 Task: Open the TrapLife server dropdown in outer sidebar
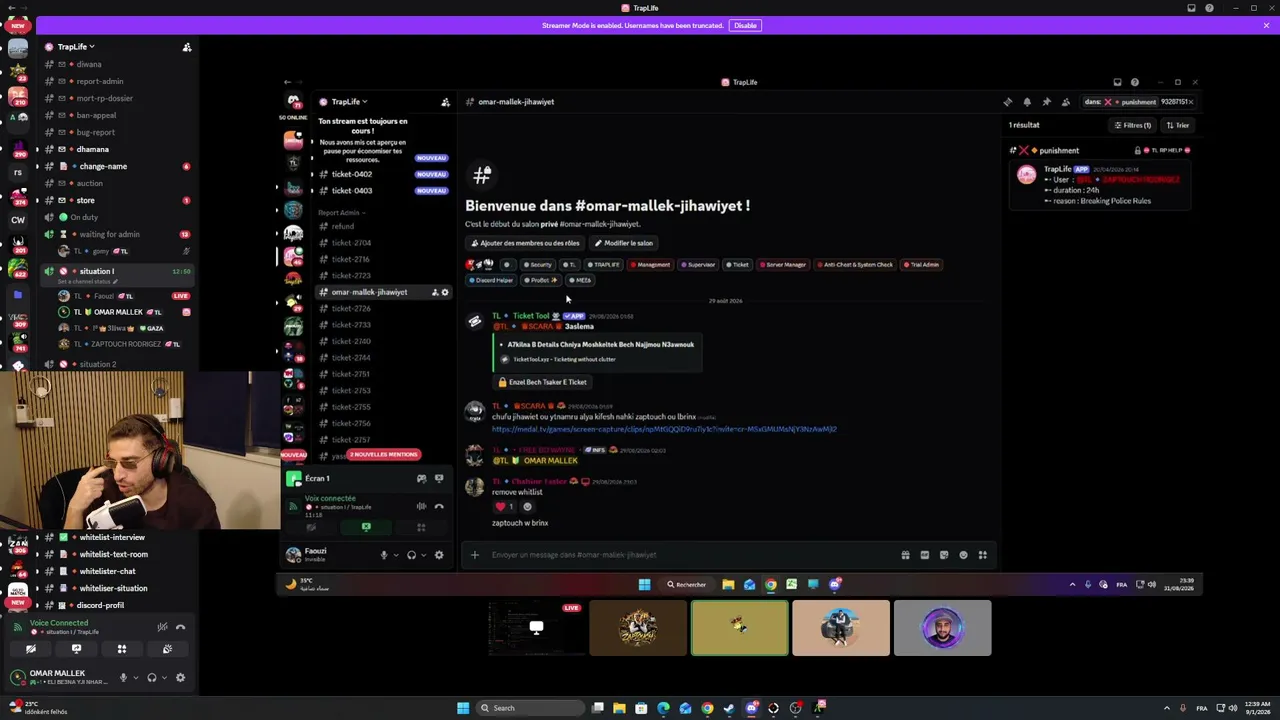[75, 47]
